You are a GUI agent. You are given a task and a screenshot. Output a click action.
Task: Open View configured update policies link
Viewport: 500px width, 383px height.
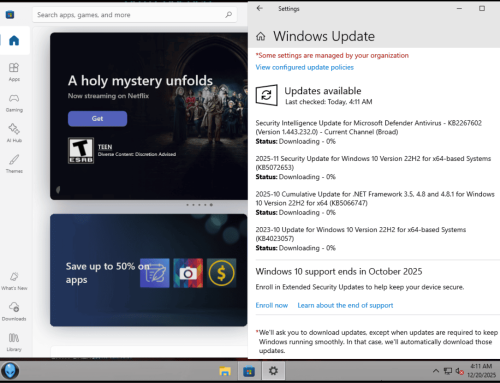(x=305, y=67)
